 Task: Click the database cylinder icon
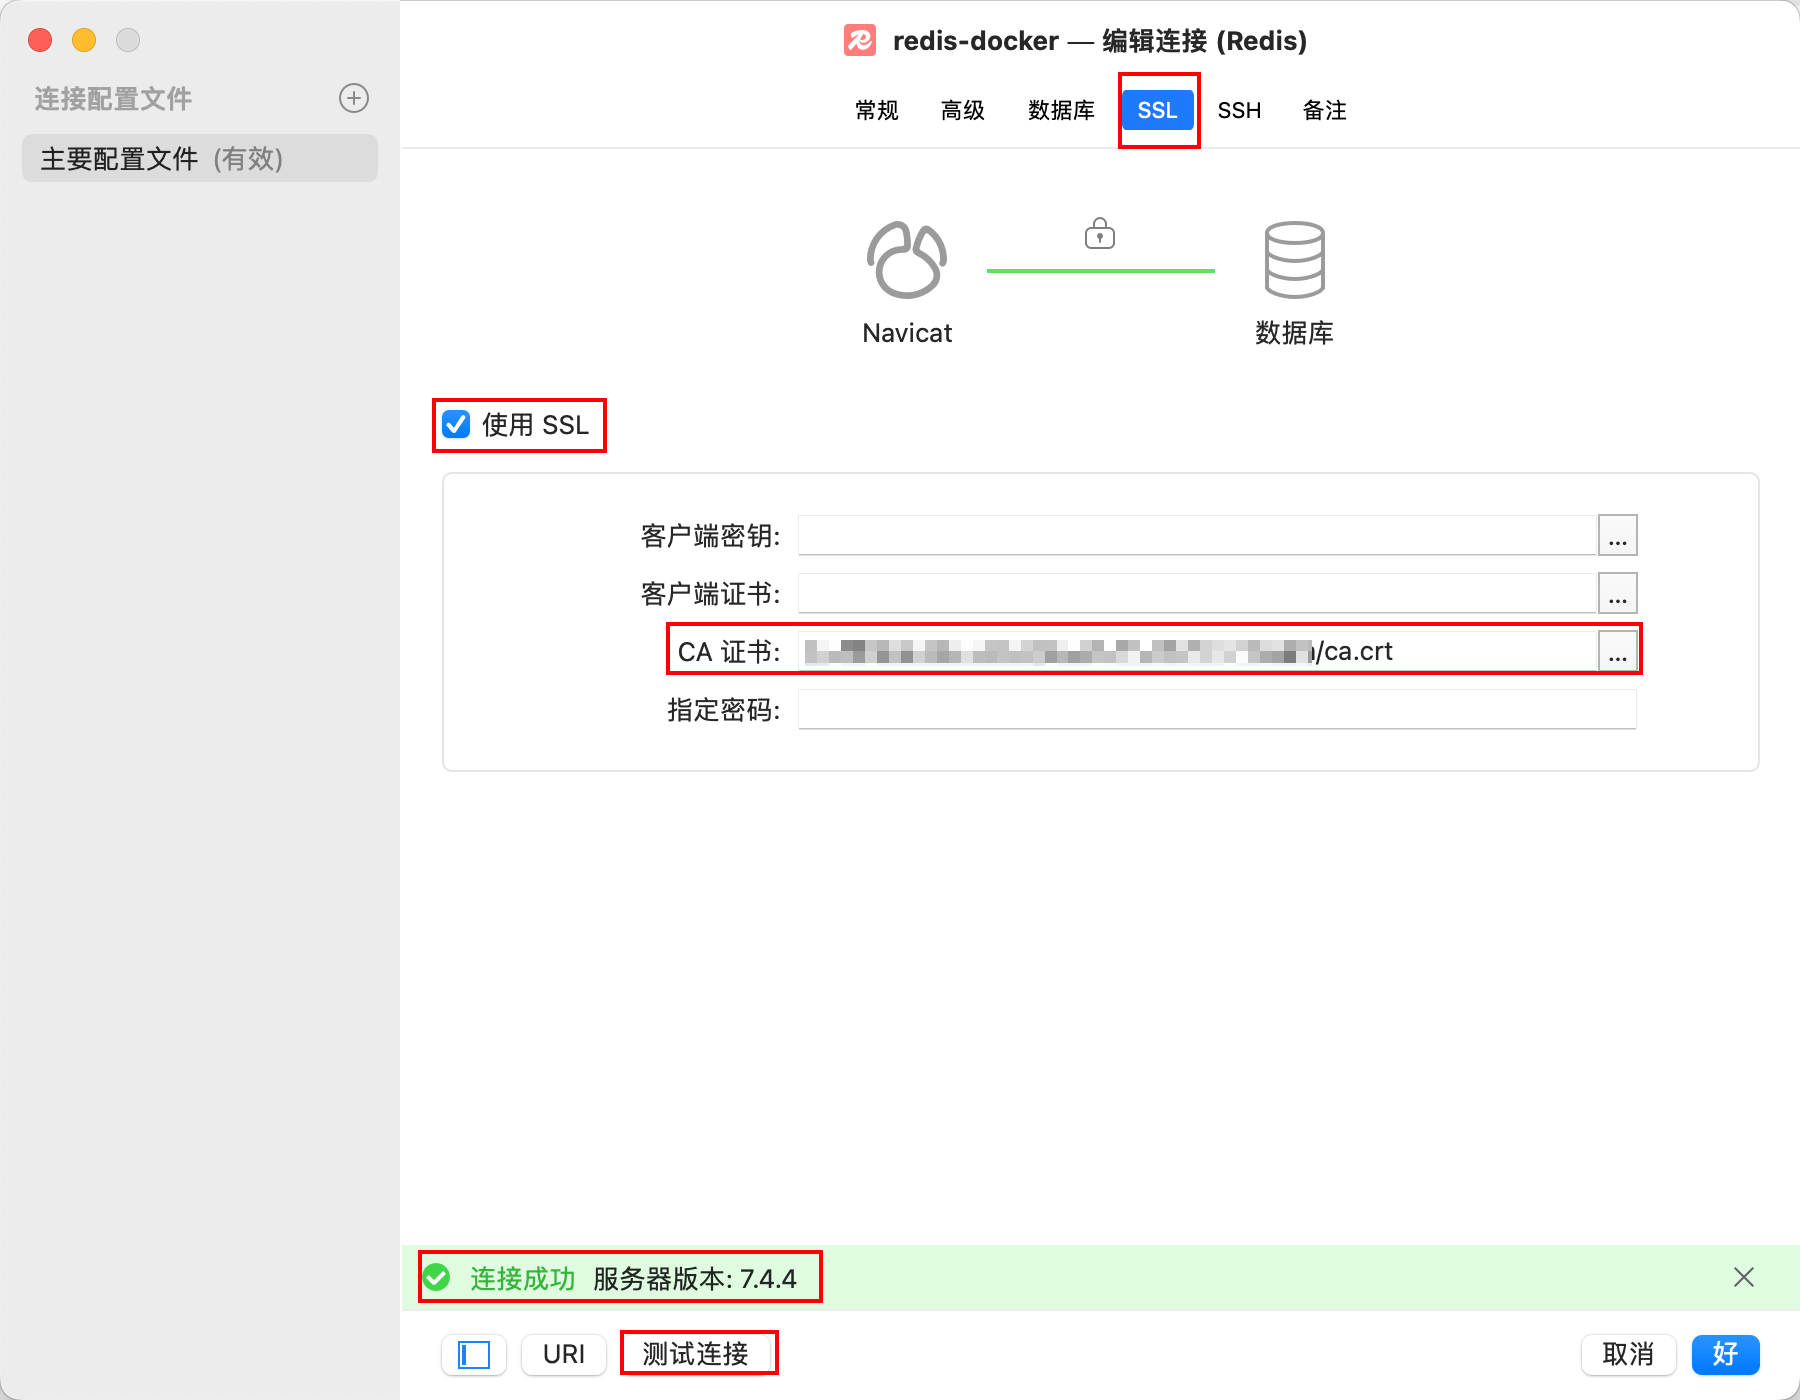pos(1295,260)
